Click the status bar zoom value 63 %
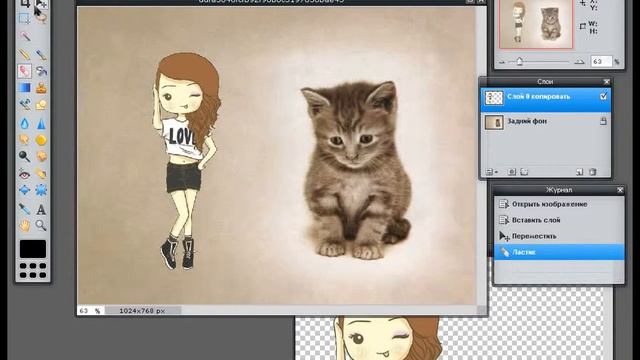Viewport: 640px width, 360px height. pos(90,311)
